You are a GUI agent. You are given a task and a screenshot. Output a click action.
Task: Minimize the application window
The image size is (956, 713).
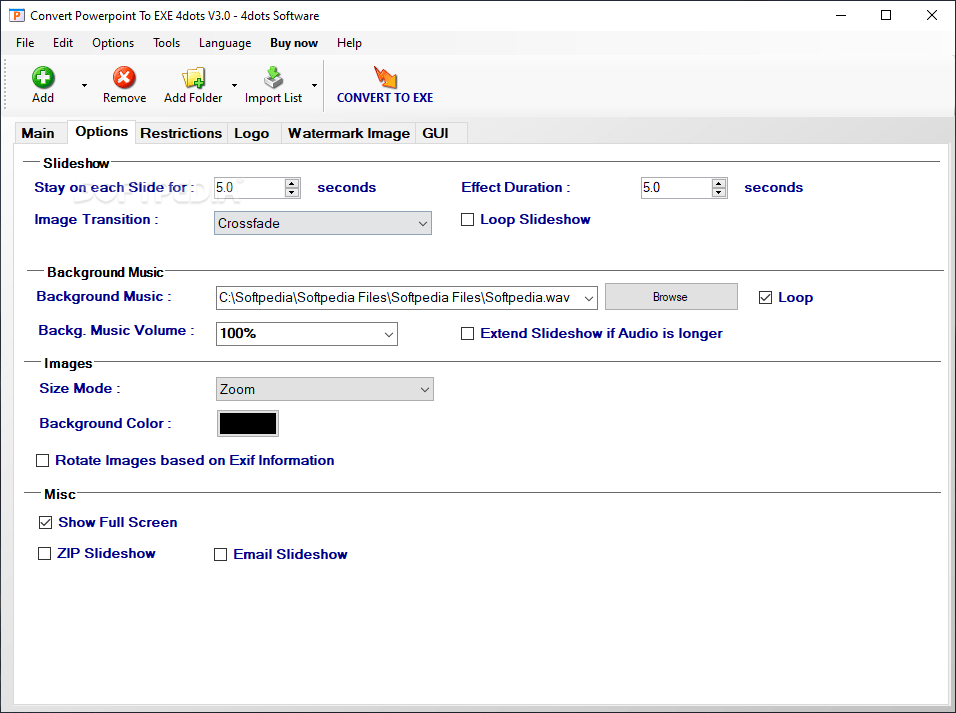[841, 15]
